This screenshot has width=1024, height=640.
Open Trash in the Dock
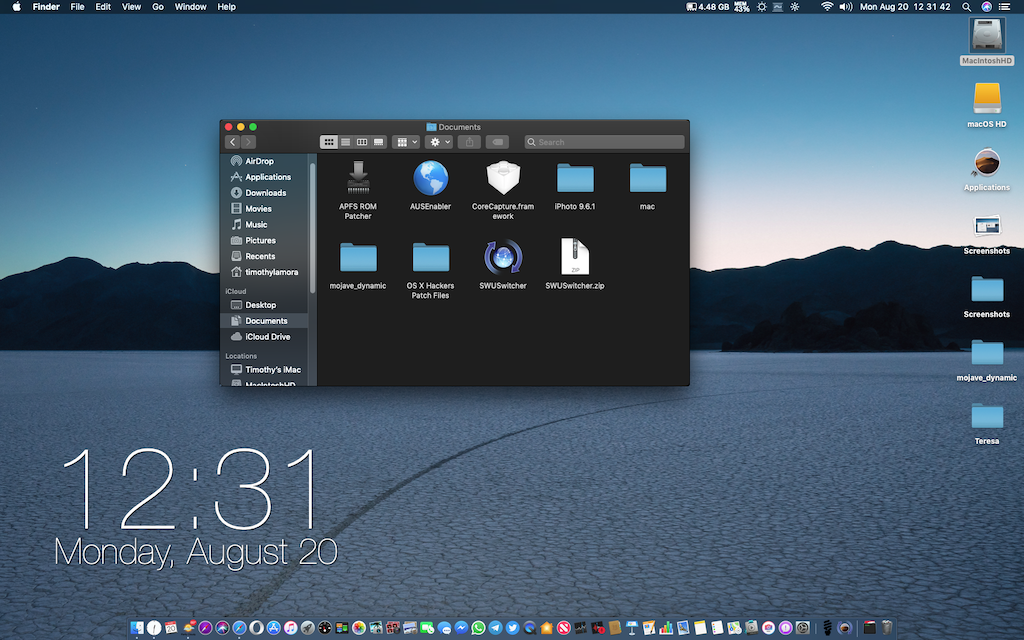886,628
